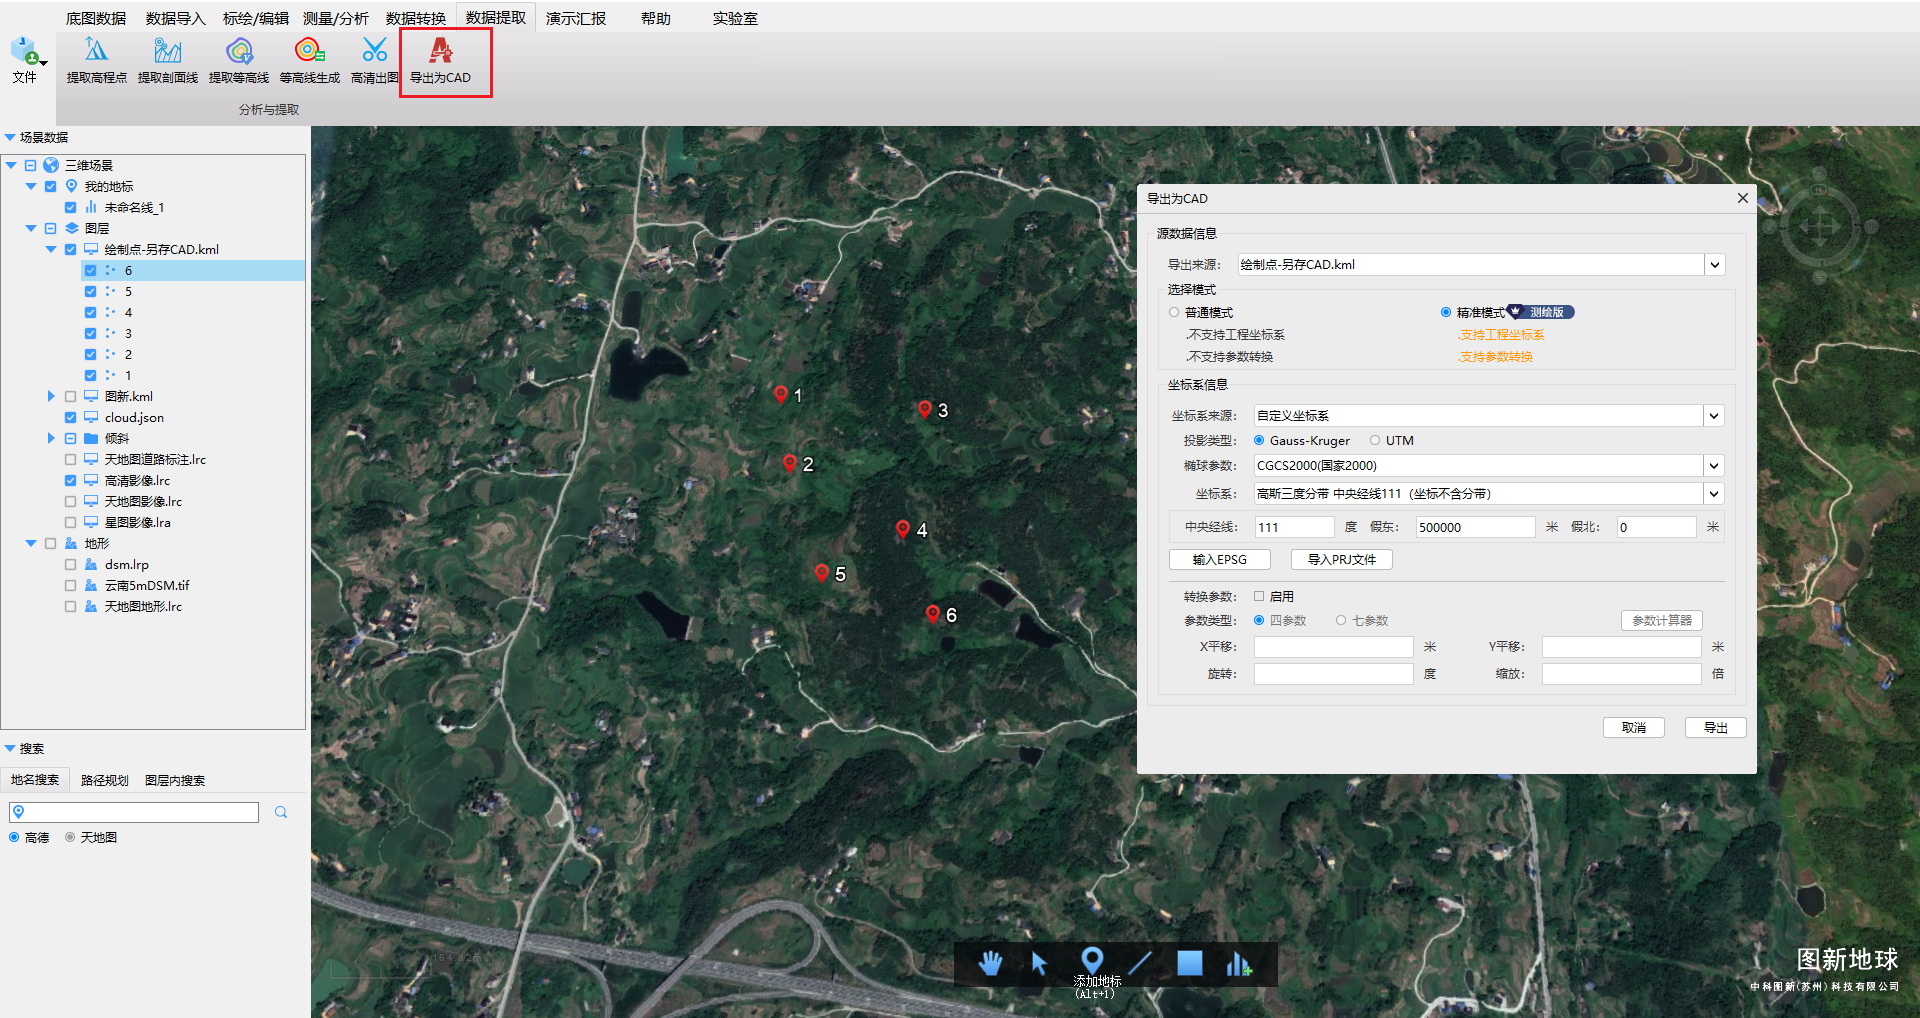Image resolution: width=1920 pixels, height=1018 pixels.
Task: Click the 提取高程点 tool icon
Action: click(96, 51)
